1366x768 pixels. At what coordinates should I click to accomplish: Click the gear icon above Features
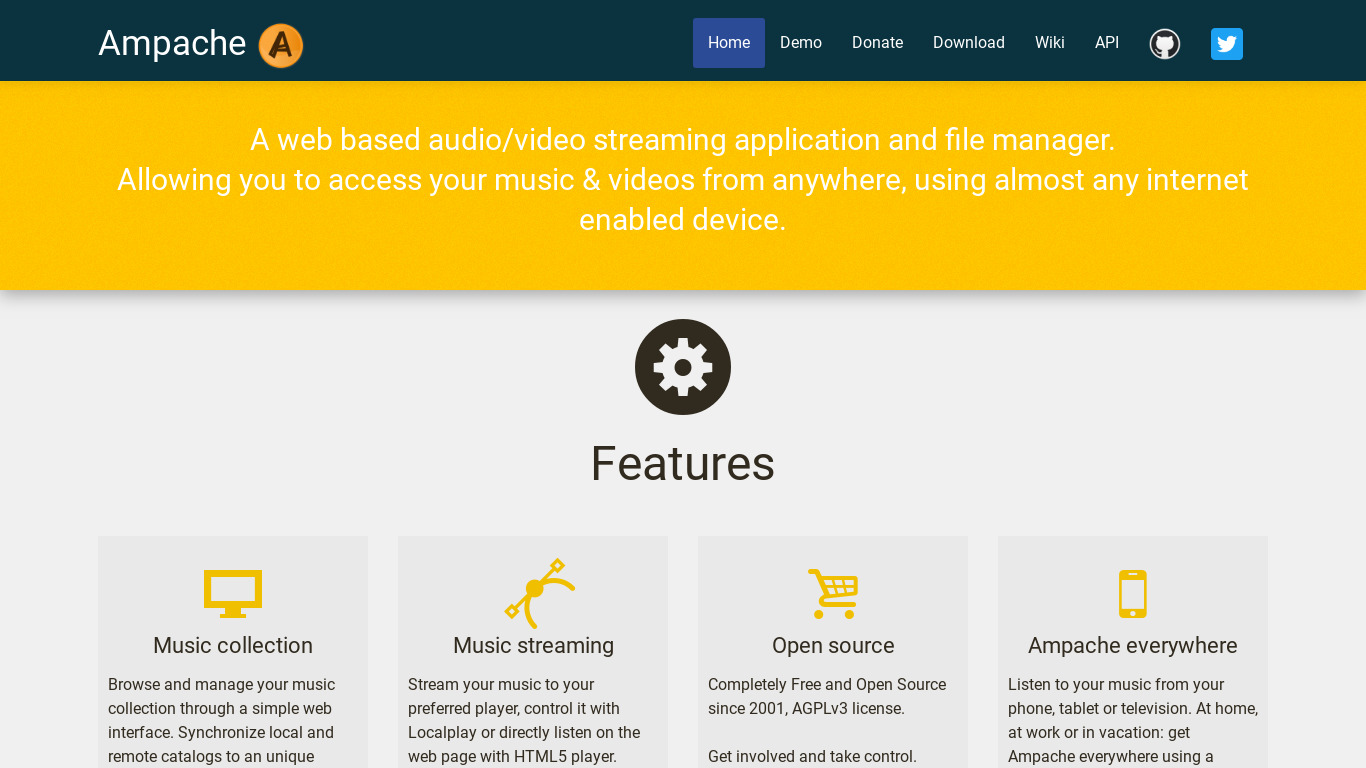coord(683,367)
